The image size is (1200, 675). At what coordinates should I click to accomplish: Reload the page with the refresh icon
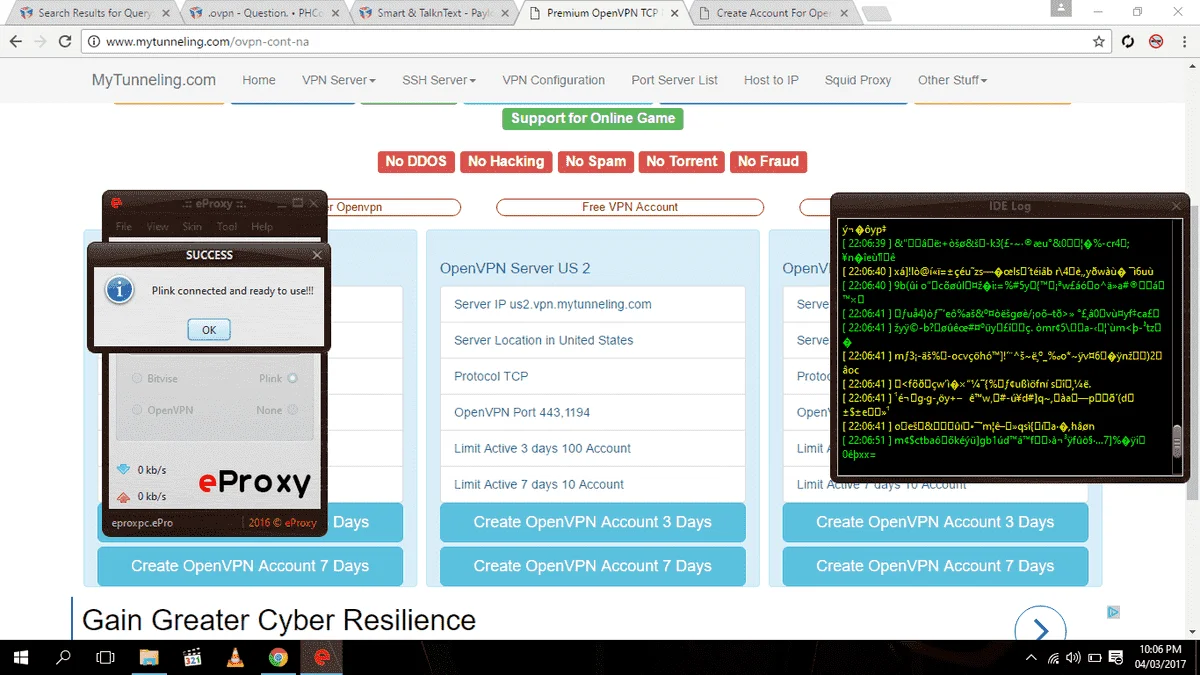pyautogui.click(x=65, y=42)
